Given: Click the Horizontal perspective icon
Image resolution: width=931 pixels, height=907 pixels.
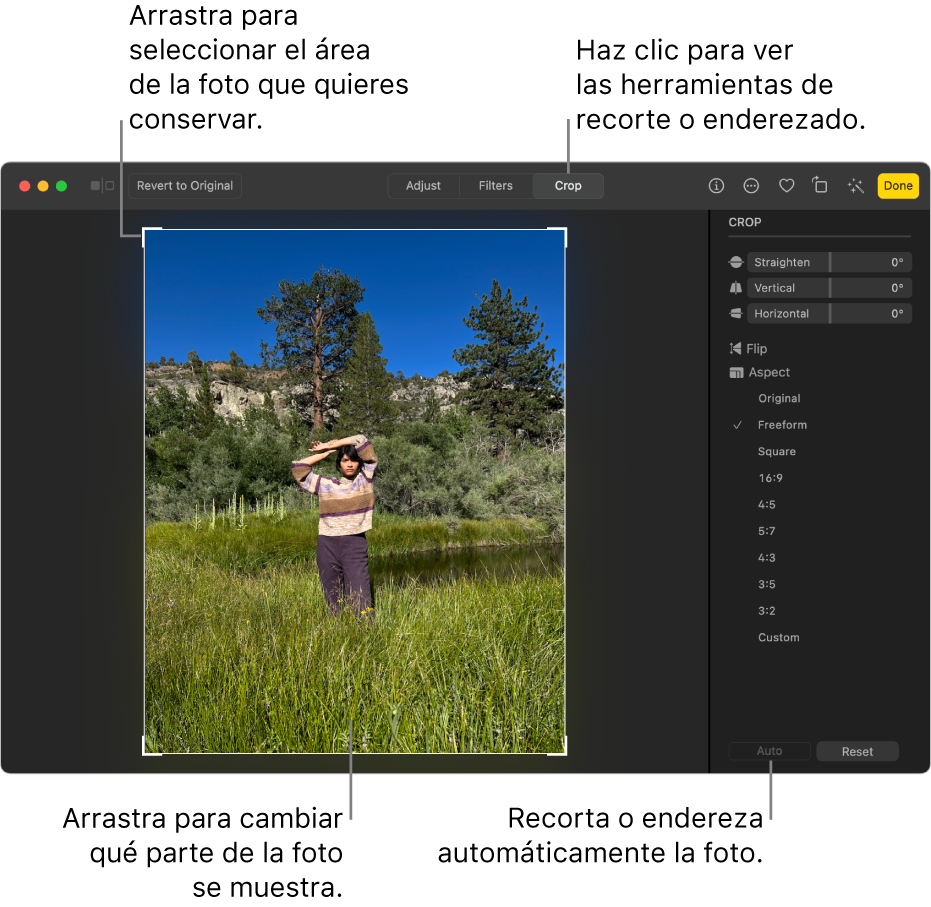Looking at the screenshot, I should [x=737, y=313].
